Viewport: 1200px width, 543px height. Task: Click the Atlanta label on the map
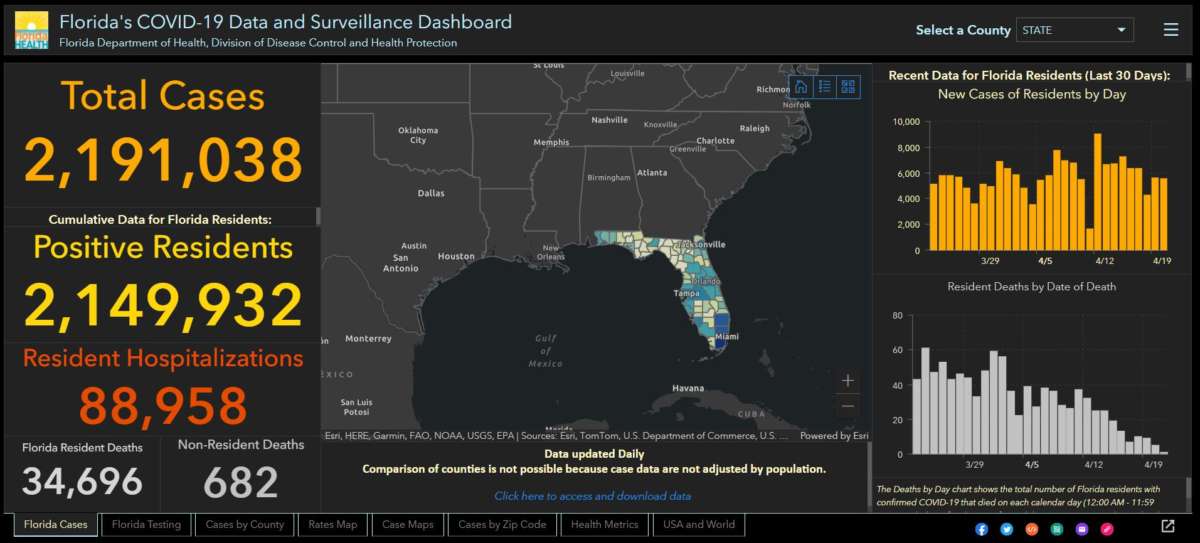652,173
